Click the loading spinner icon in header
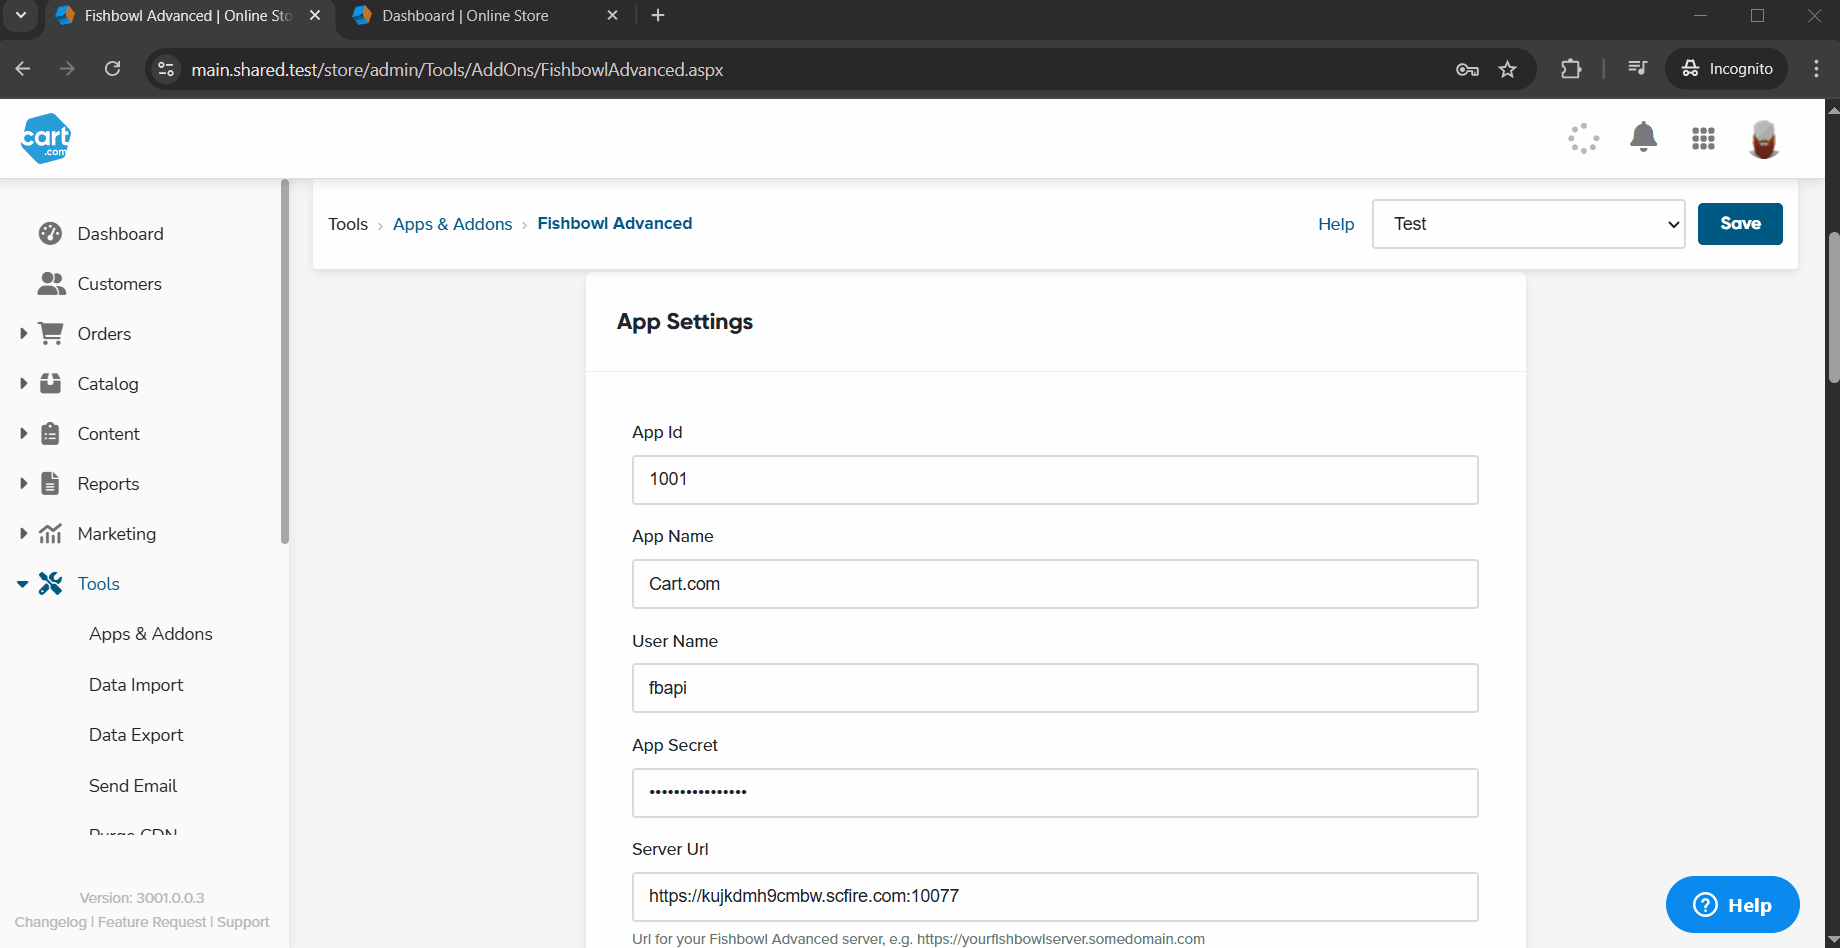 point(1584,138)
